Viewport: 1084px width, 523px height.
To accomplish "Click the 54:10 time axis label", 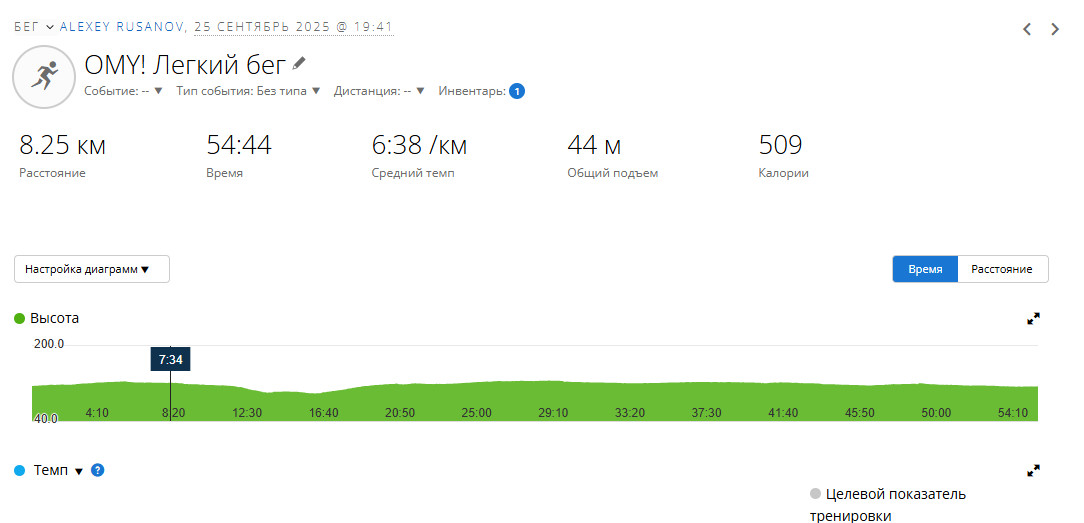I will click(1013, 413).
